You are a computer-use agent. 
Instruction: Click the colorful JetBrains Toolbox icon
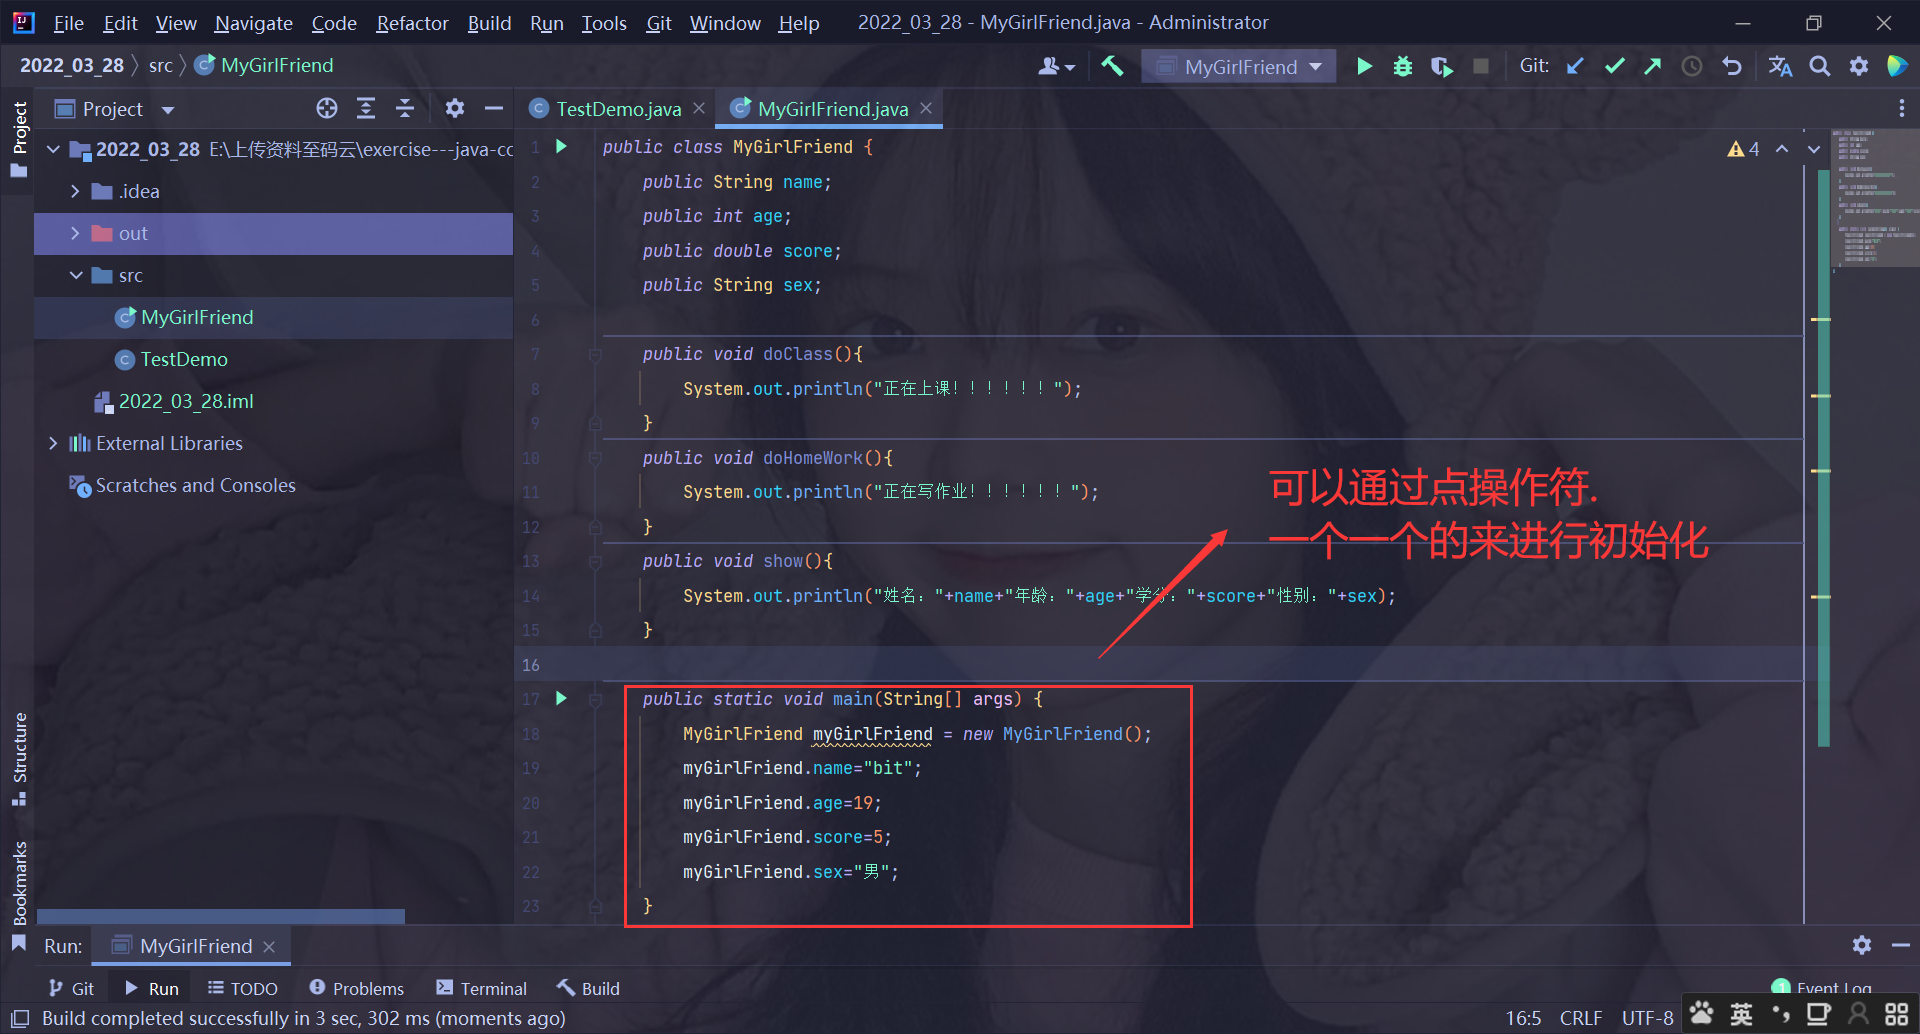click(x=1897, y=66)
